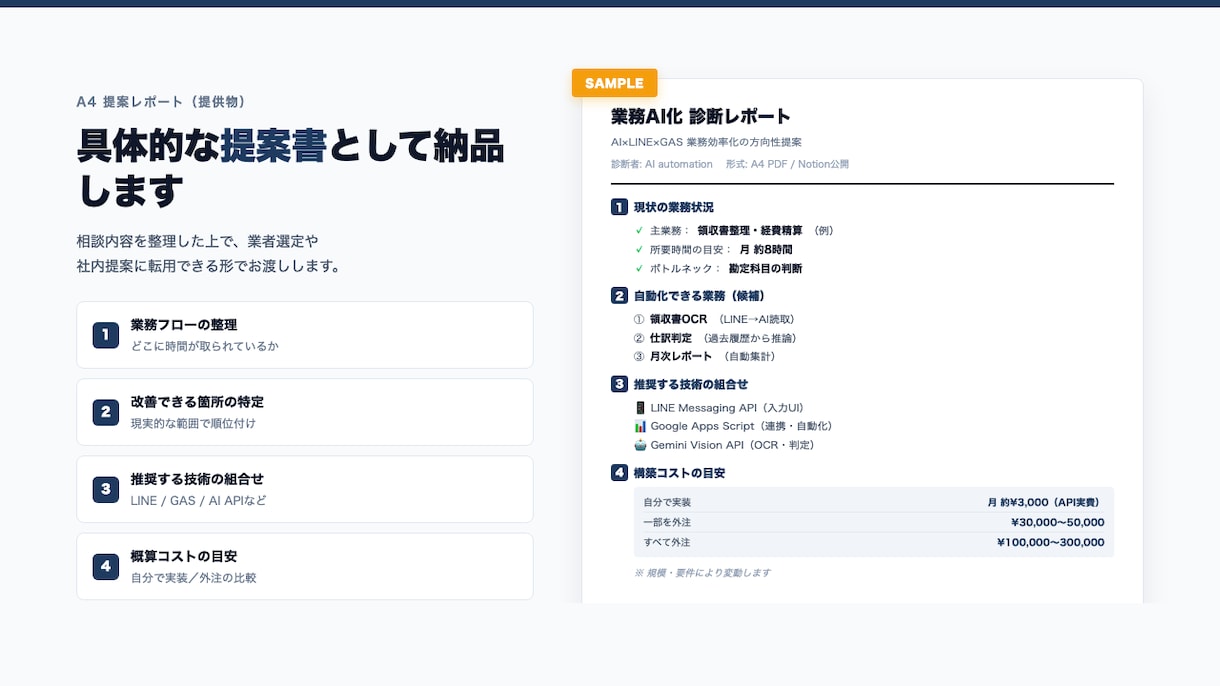Click the cost value 月 約¥3,000（API実費）
The width and height of the screenshot is (1220, 686).
[x=1045, y=502]
